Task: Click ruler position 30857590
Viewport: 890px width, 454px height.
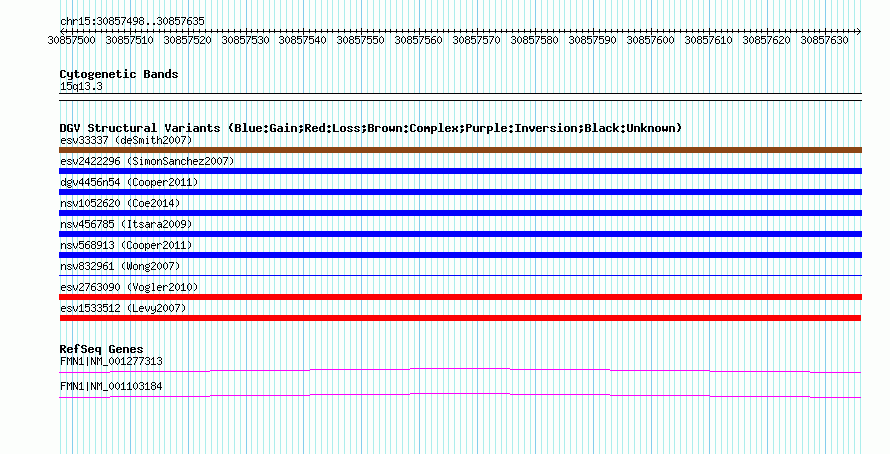Action: [592, 40]
